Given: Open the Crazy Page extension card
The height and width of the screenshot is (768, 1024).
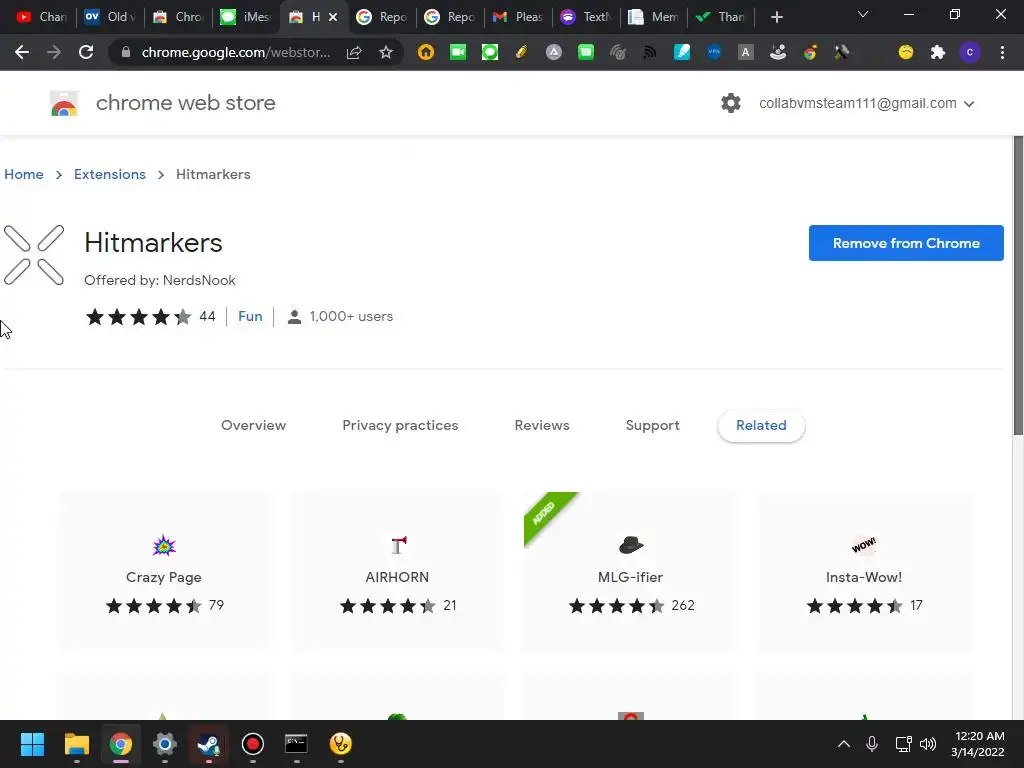Looking at the screenshot, I should click(x=164, y=571).
